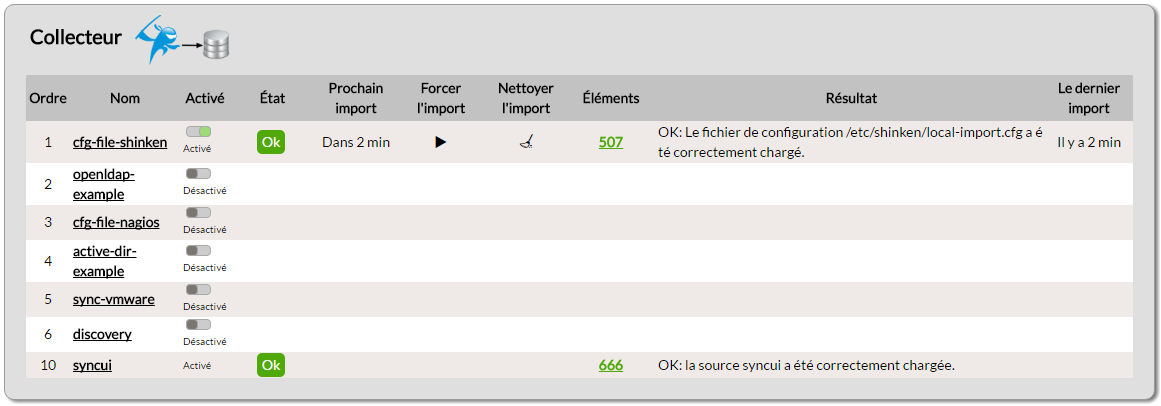This screenshot has width=1161, height=406.
Task: Turn on the active-dir-example toggle
Action: coord(198,250)
